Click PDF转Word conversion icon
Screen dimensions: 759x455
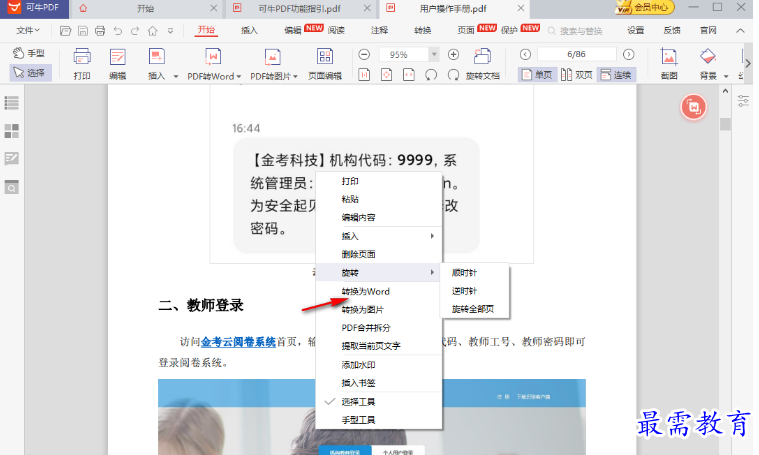(x=213, y=57)
